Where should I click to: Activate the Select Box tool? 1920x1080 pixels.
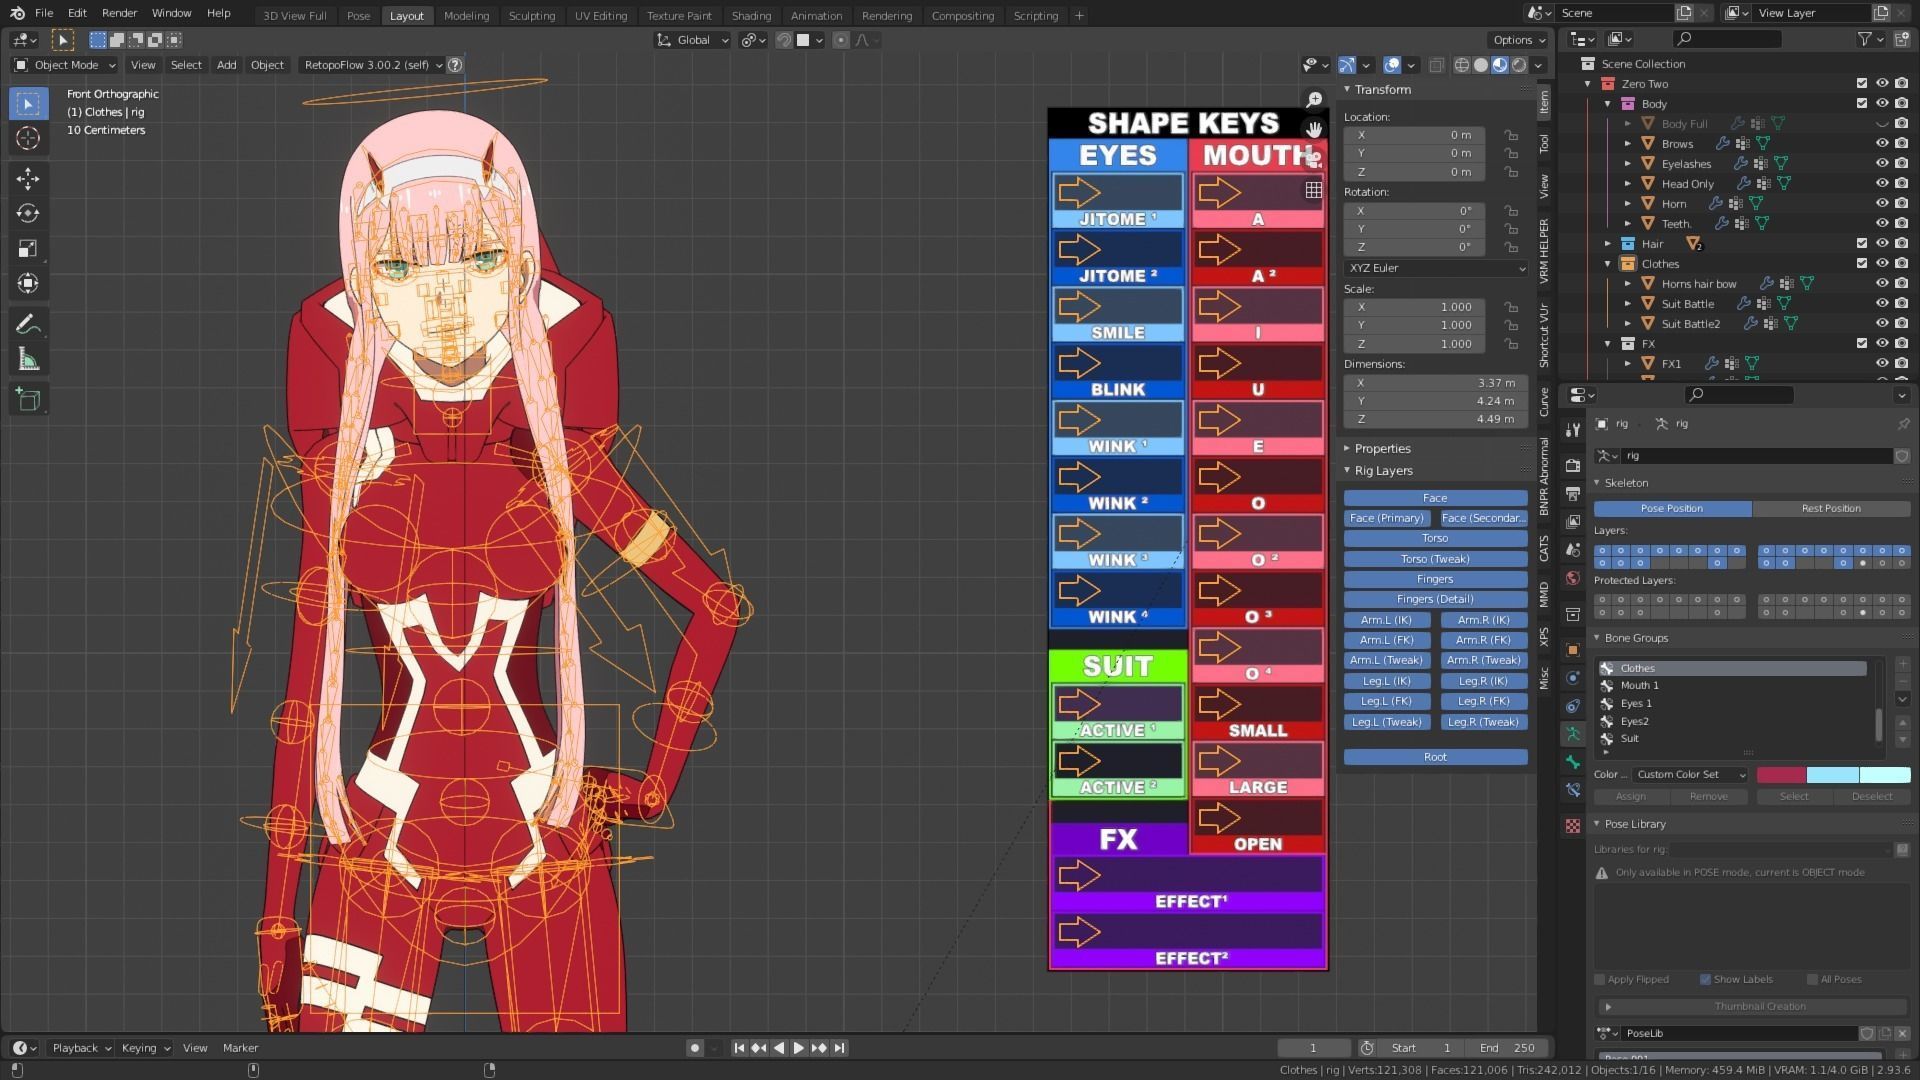(x=28, y=103)
